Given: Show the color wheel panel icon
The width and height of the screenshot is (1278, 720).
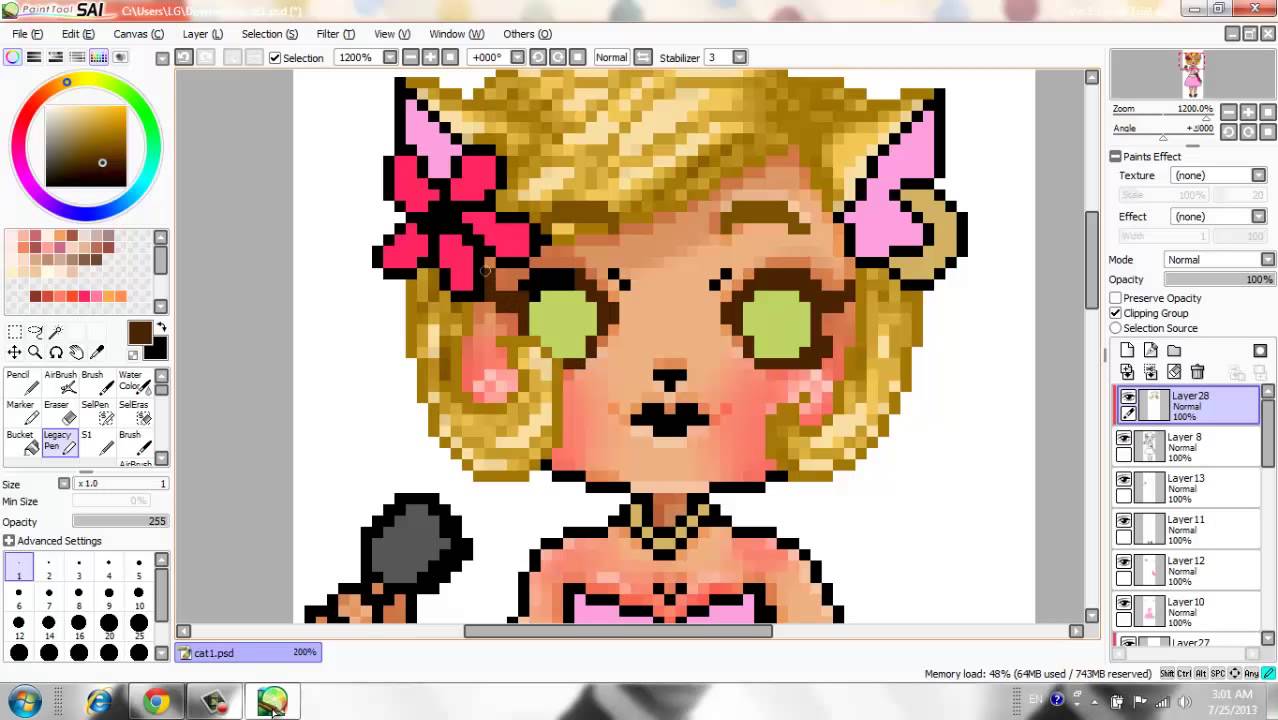Looking at the screenshot, I should 12,57.
